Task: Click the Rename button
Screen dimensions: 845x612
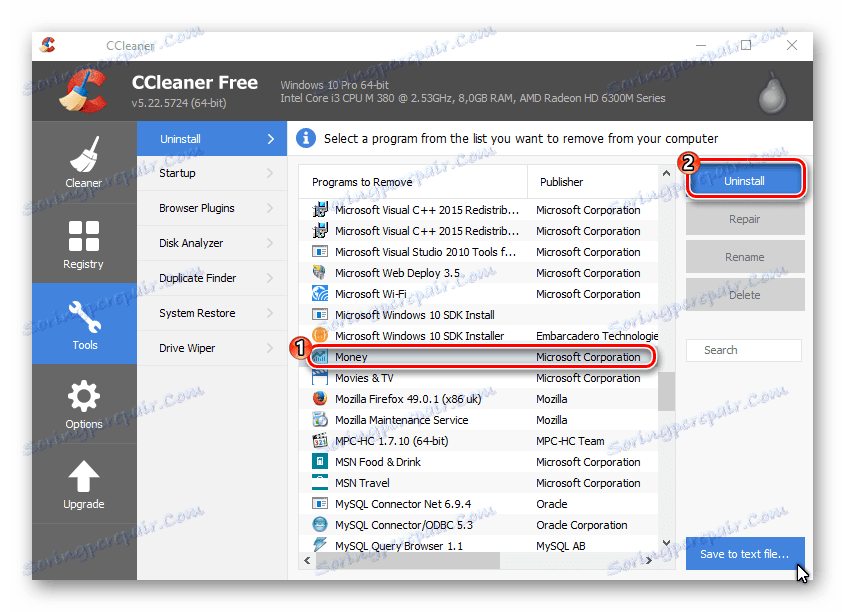Action: 745,257
